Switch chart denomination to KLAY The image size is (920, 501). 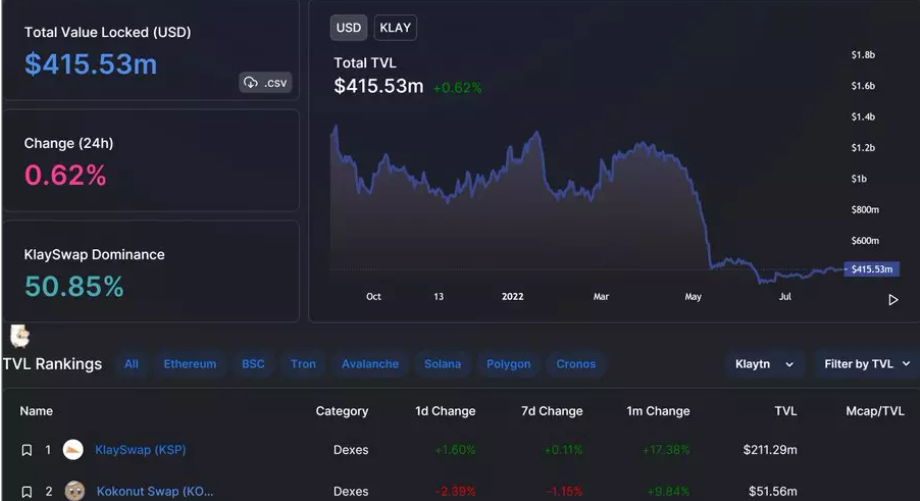coord(395,28)
